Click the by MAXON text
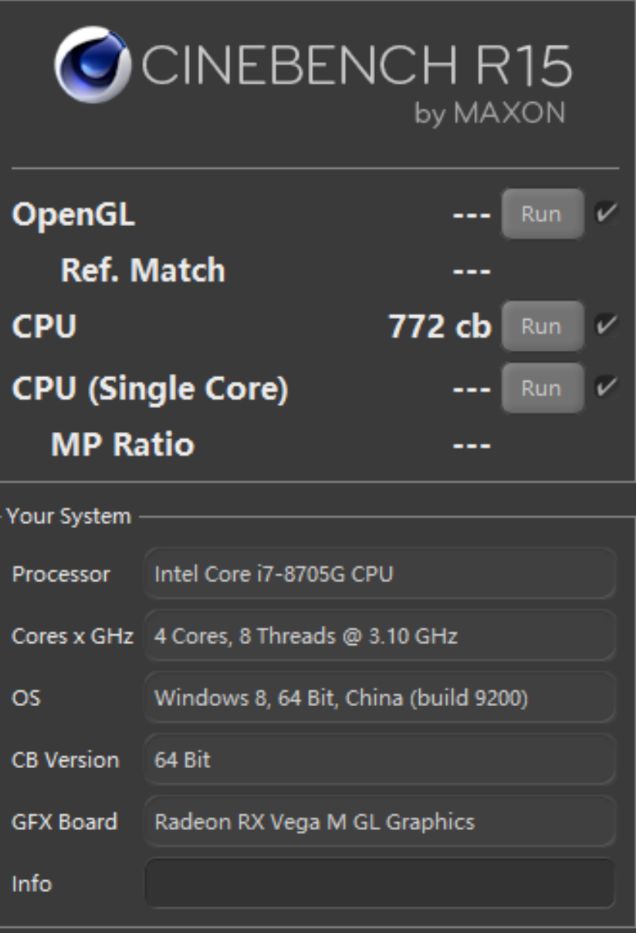Screen dimensions: 636x933 [x=490, y=113]
